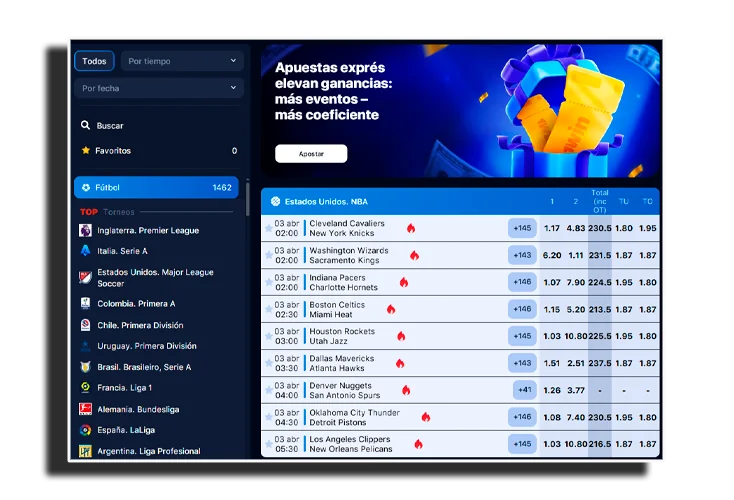Favorite the Cleveland Cavaliers vs Knicks match star
The height and width of the screenshot is (500, 734).
coord(269,228)
